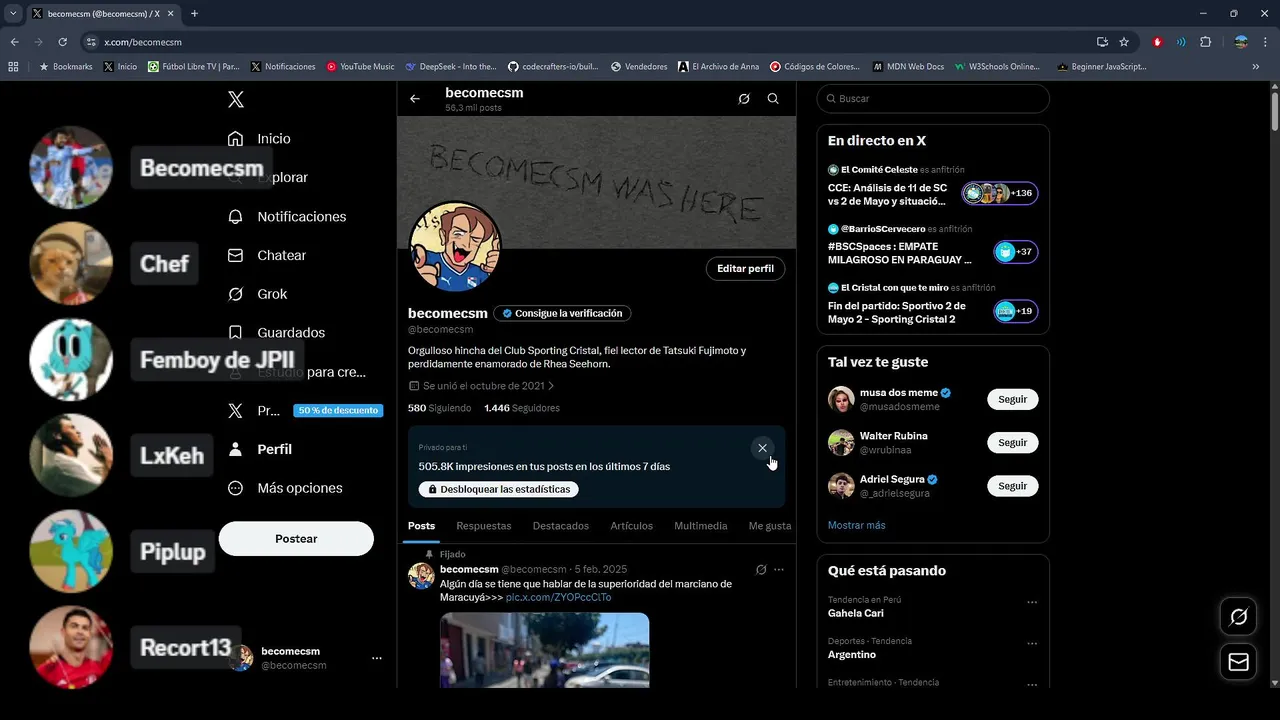The image size is (1280, 720).
Task: Bookmark this page star icon
Action: [1124, 42]
